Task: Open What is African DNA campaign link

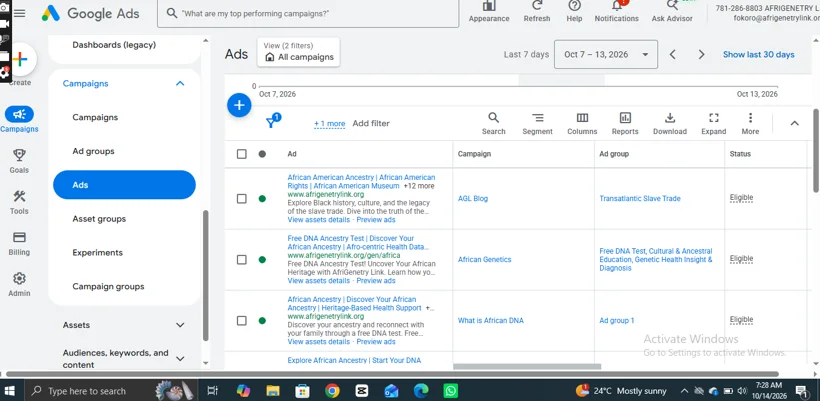Action: pyautogui.click(x=491, y=320)
